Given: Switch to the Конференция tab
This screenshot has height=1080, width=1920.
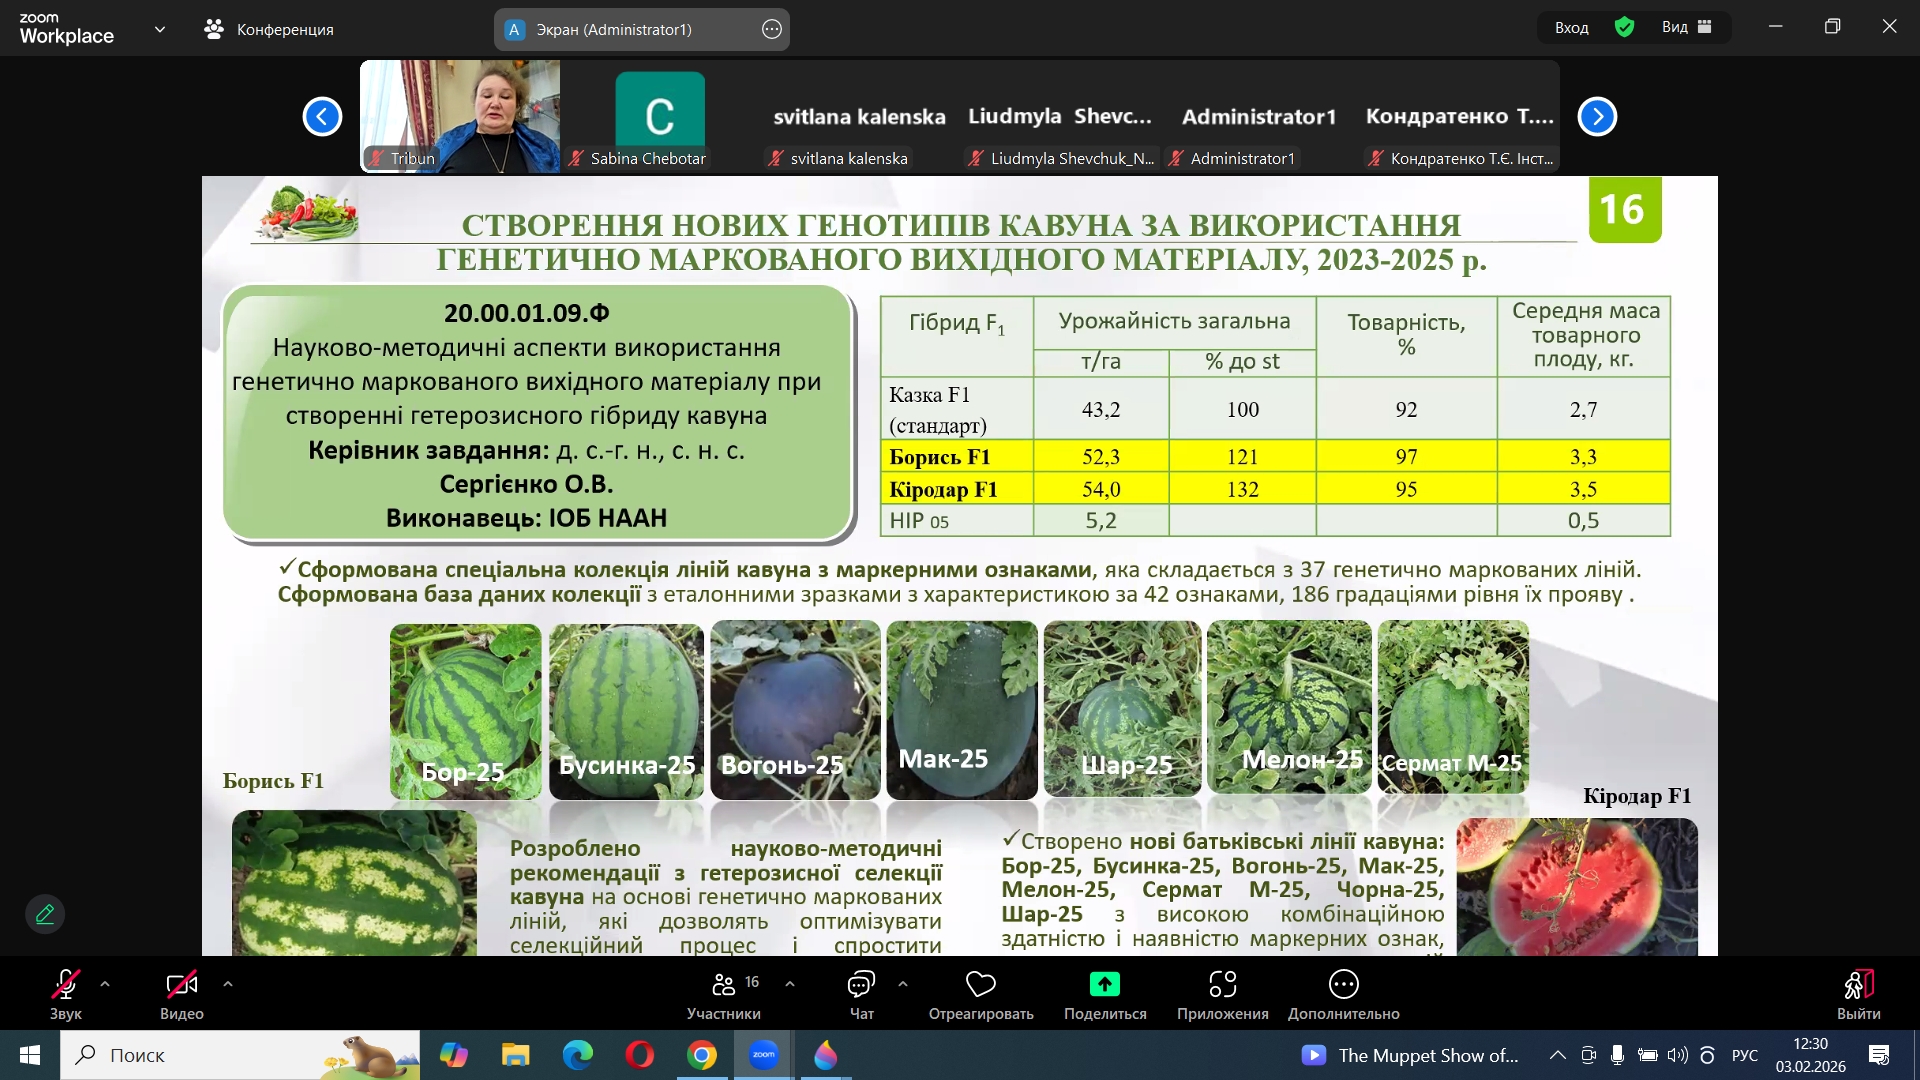Looking at the screenshot, I should point(269,29).
